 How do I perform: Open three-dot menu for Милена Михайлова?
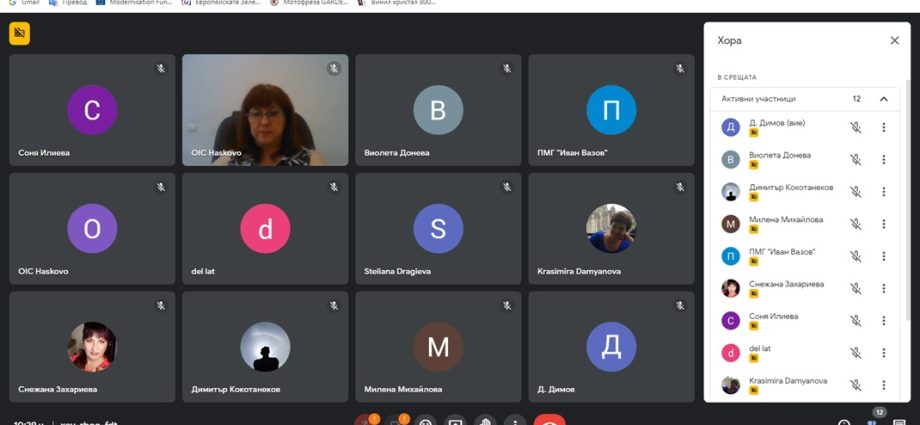click(884, 224)
